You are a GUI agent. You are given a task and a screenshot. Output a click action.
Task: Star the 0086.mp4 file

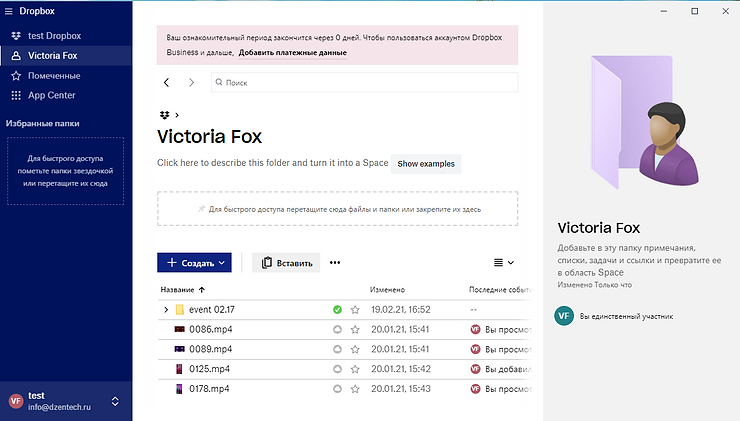(x=355, y=329)
